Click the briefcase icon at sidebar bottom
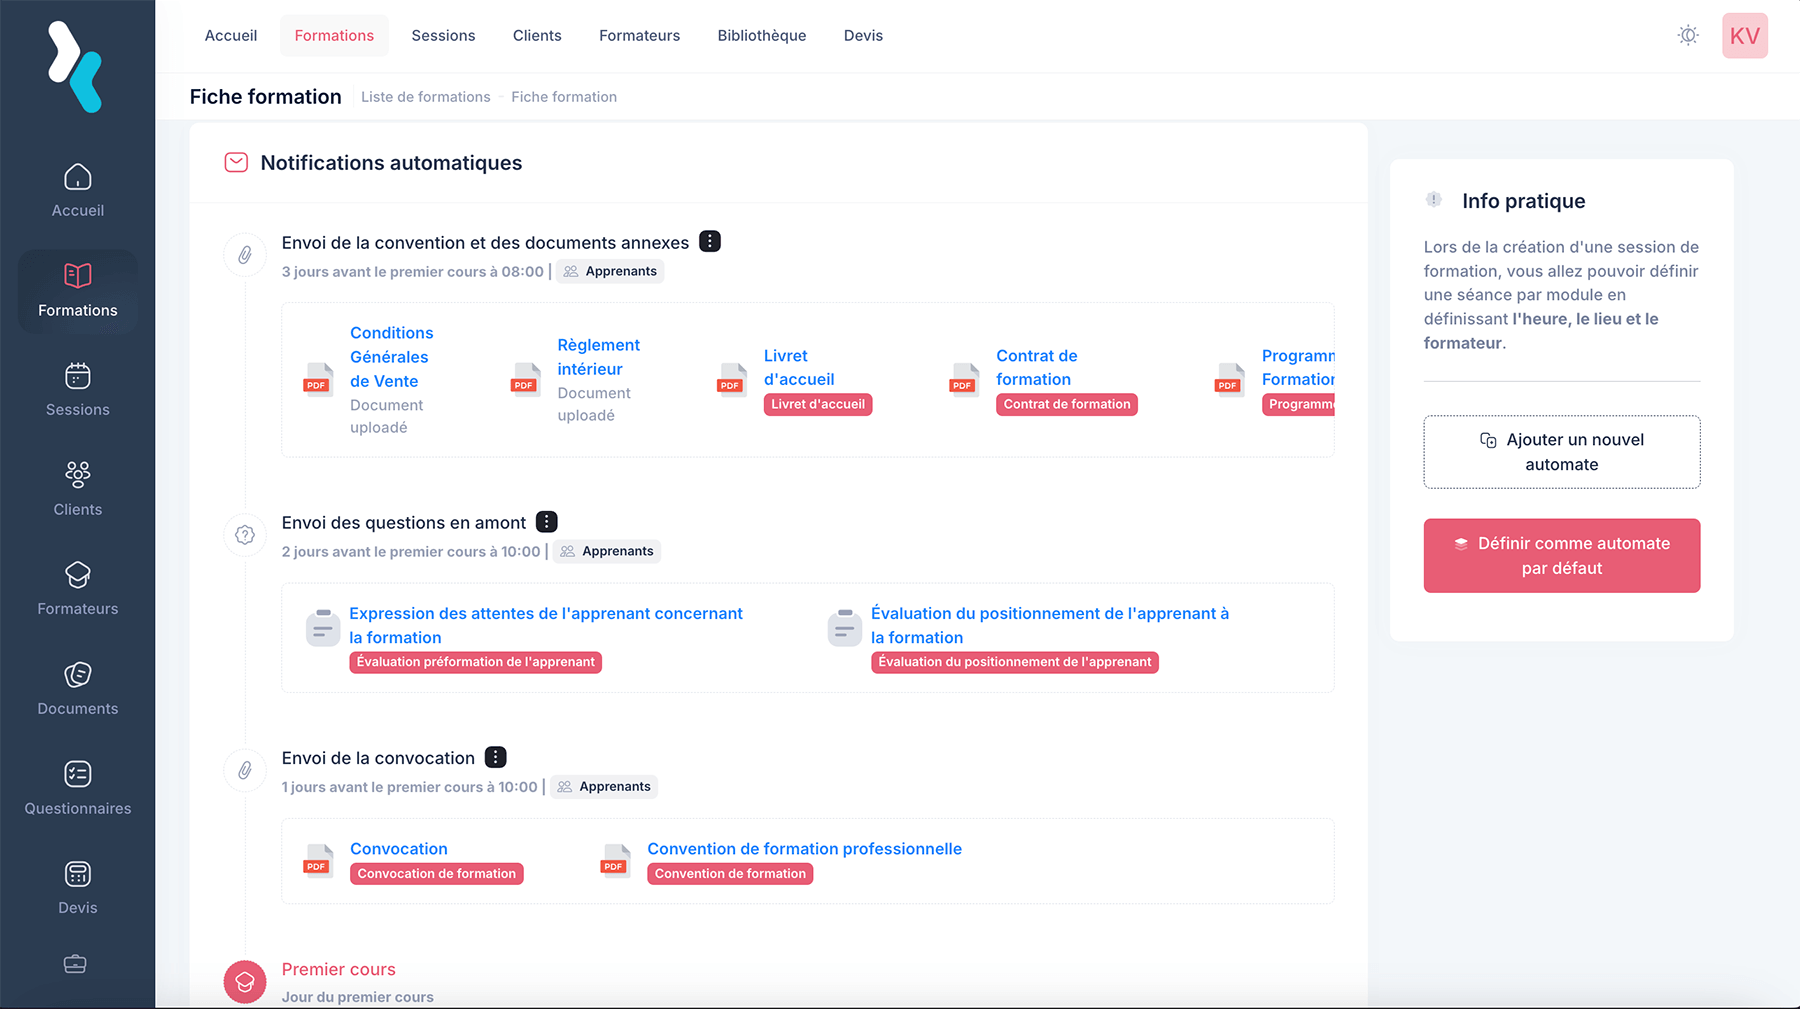The width and height of the screenshot is (1800, 1009). pos(75,964)
